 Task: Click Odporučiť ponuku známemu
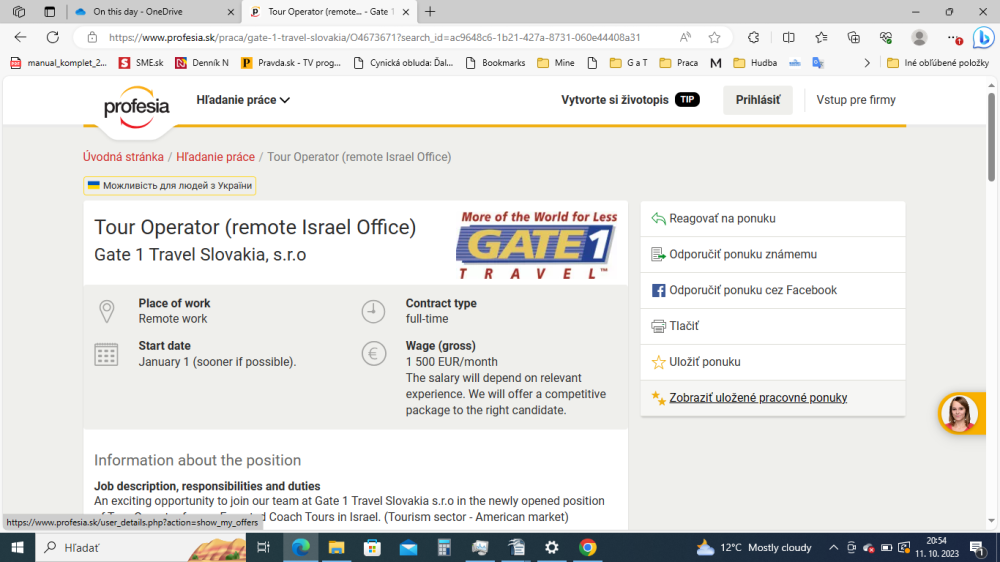pos(773,255)
